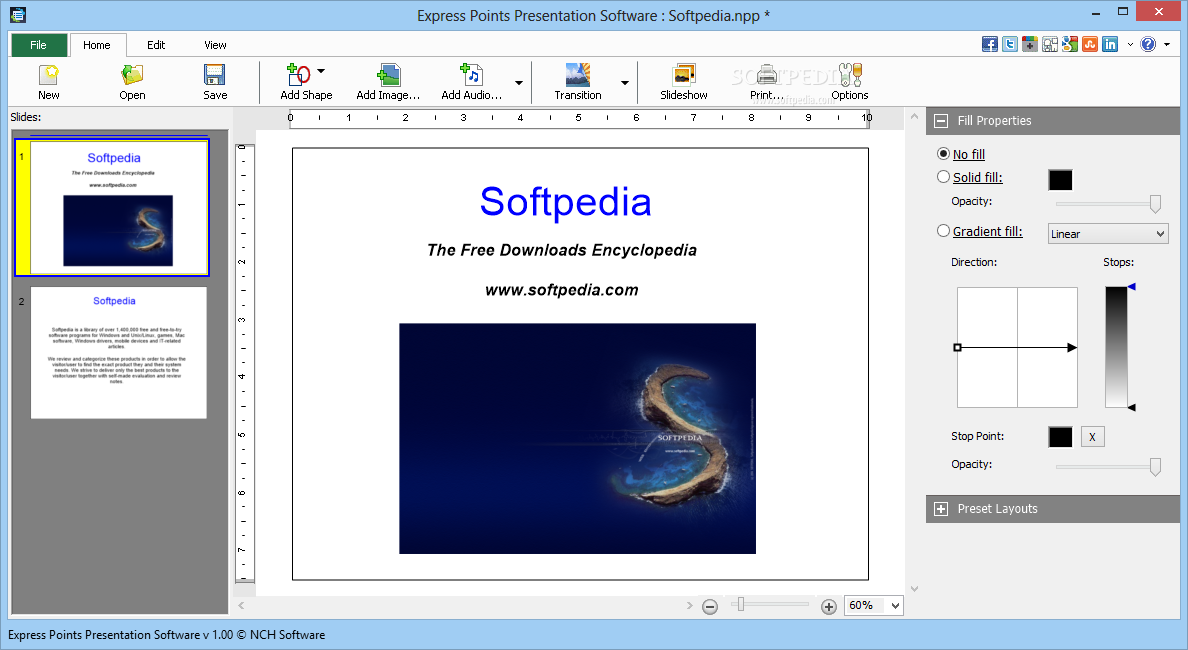The width and height of the screenshot is (1188, 650).
Task: Click the Open file icon
Action: click(x=132, y=75)
